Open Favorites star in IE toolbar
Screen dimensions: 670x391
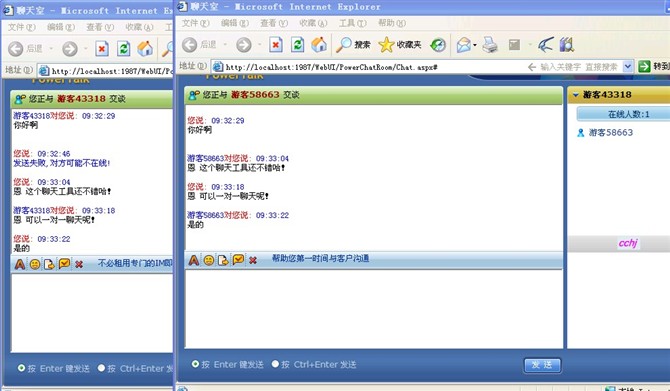point(400,44)
